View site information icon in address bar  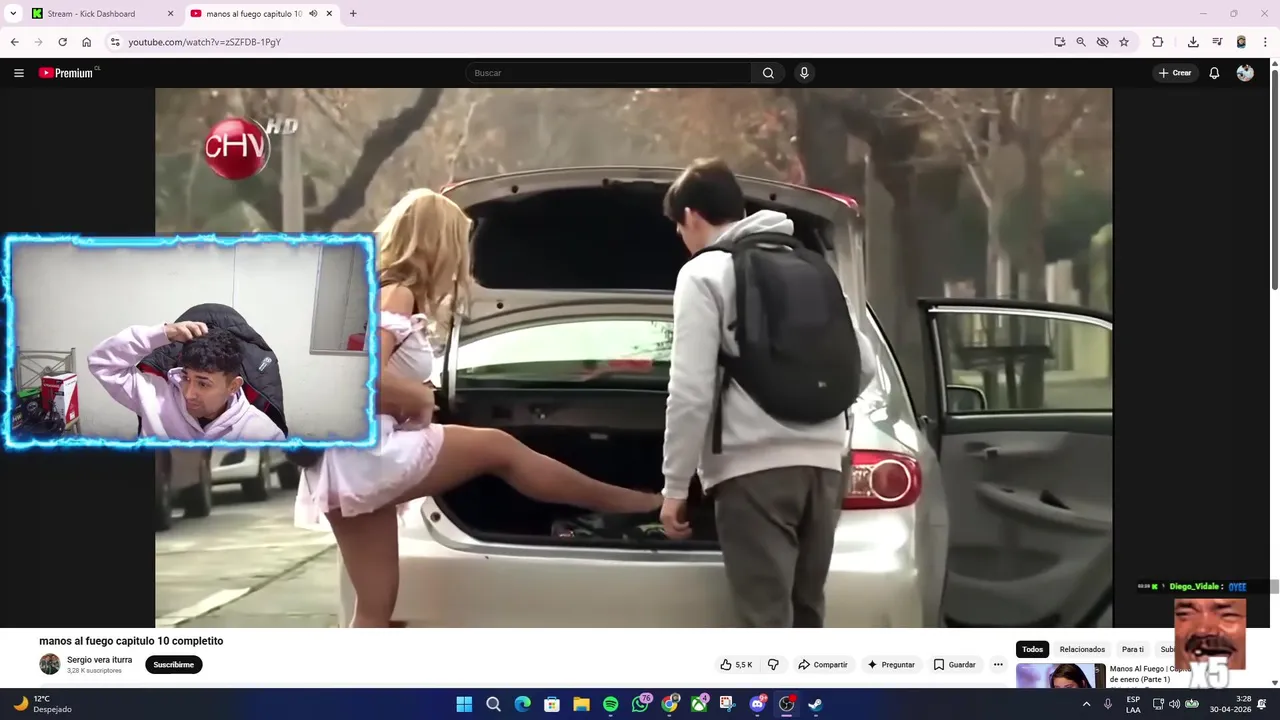(x=115, y=42)
